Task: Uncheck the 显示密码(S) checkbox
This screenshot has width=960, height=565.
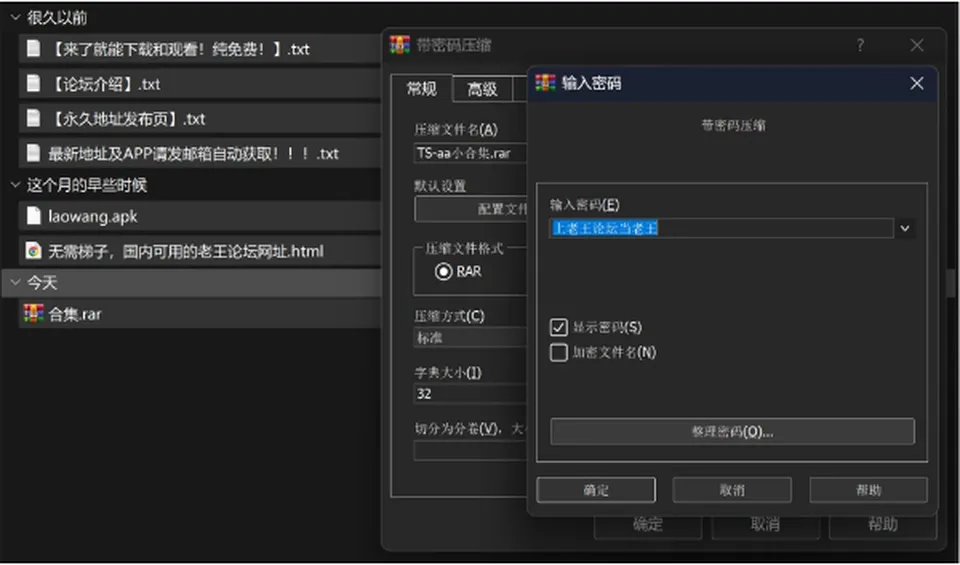Action: [x=558, y=327]
